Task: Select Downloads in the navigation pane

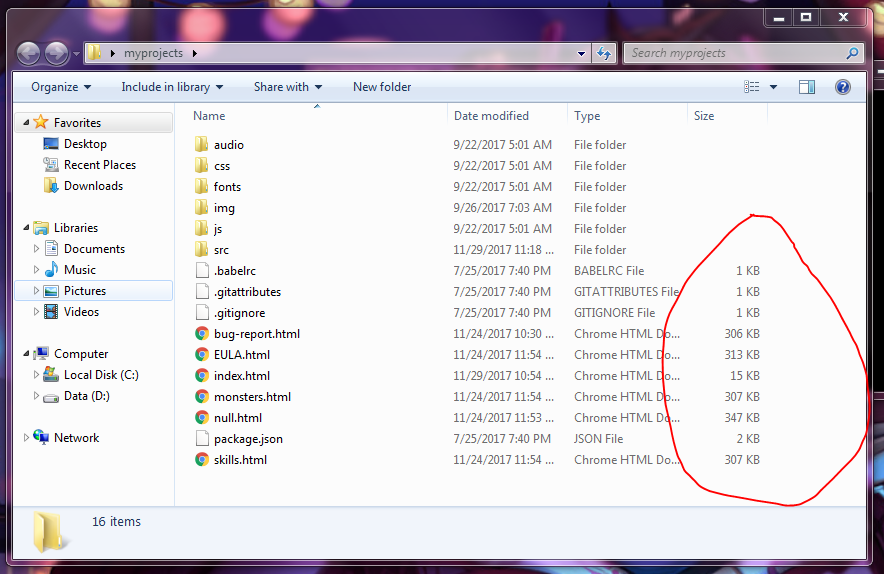Action: click(93, 186)
